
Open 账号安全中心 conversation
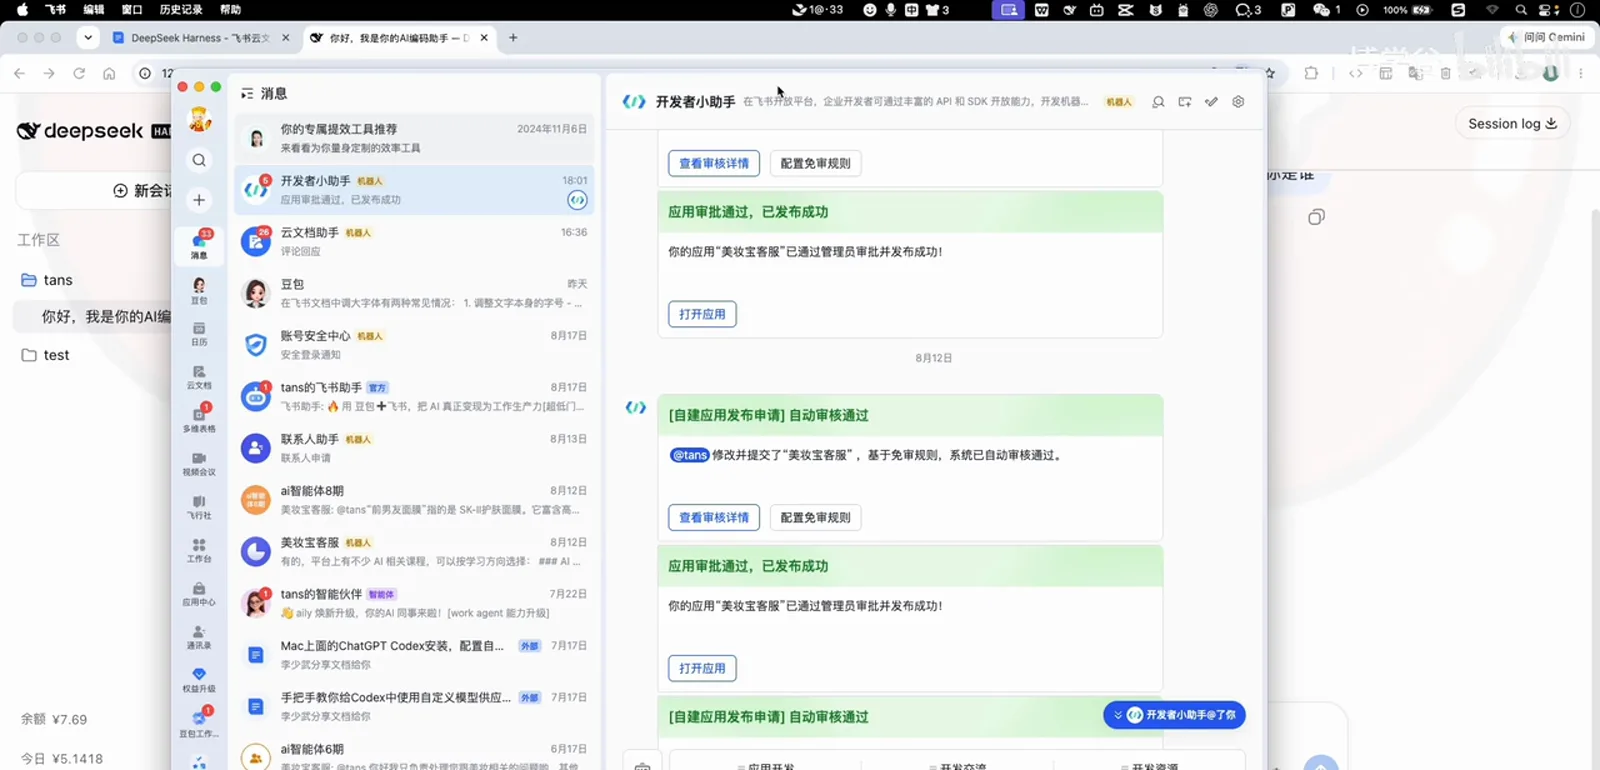415,345
